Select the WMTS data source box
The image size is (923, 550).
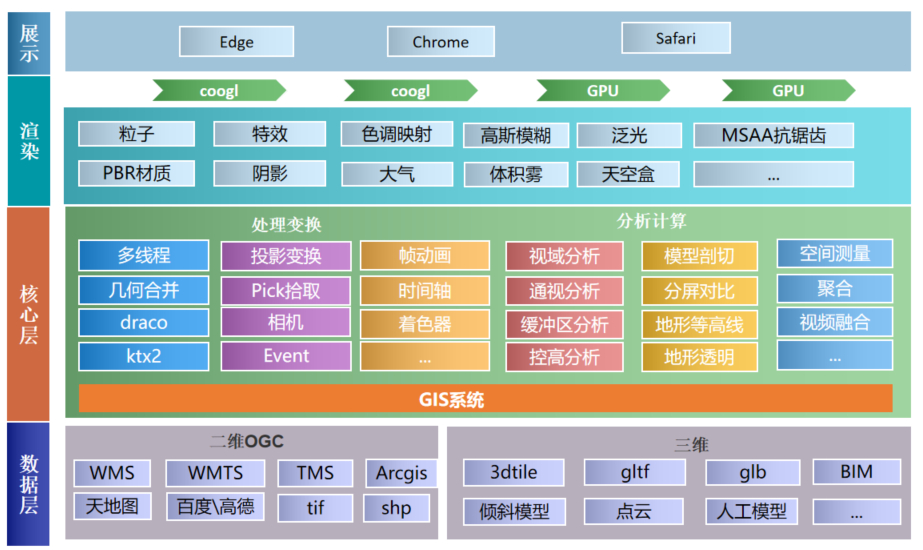[x=215, y=473]
